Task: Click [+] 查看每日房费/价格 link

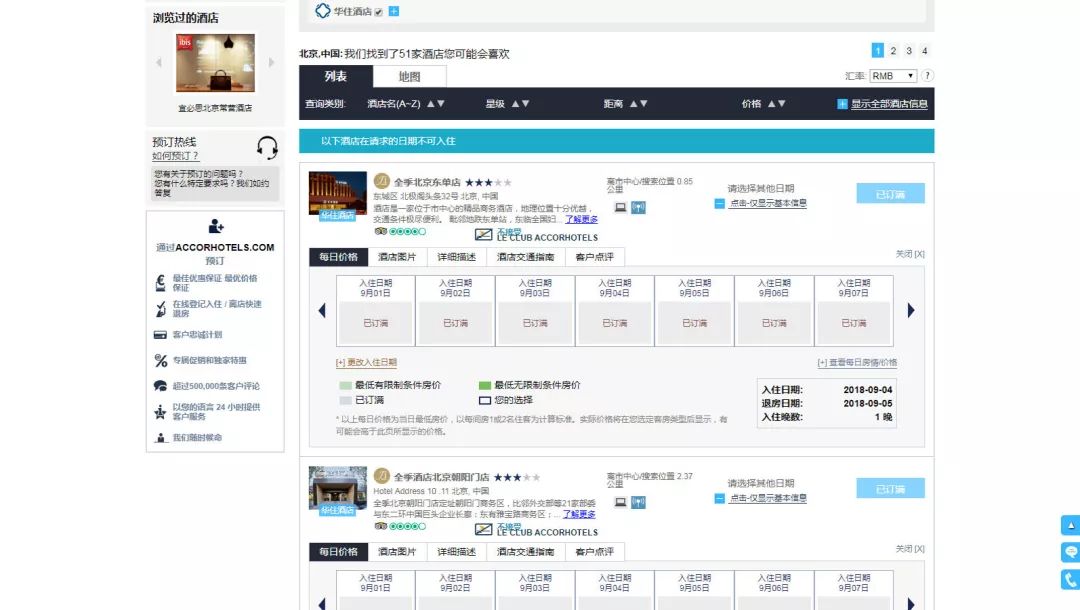Action: coord(857,362)
